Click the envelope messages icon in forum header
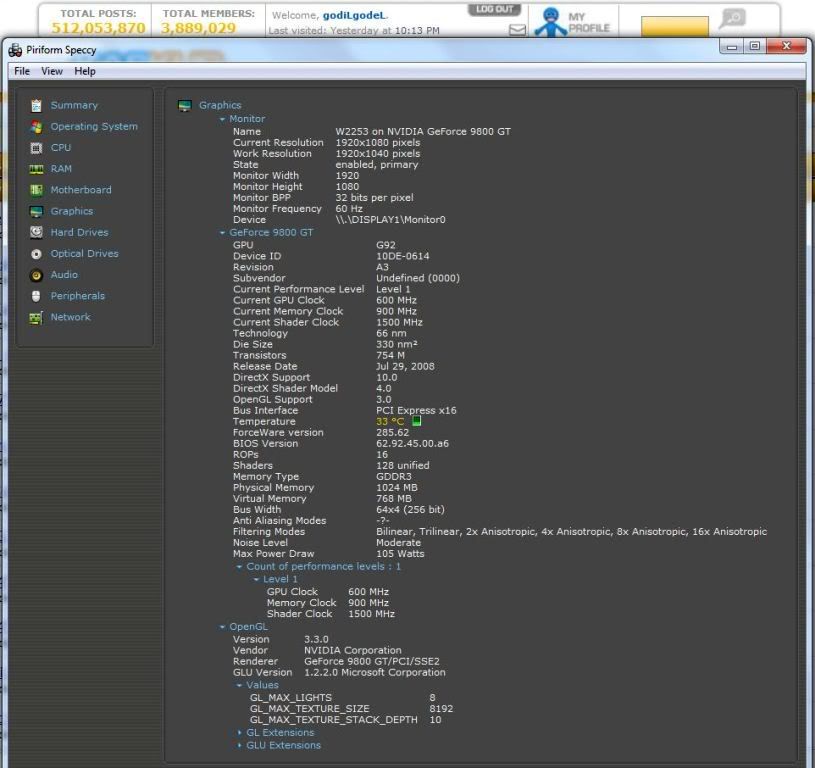 coord(517,30)
